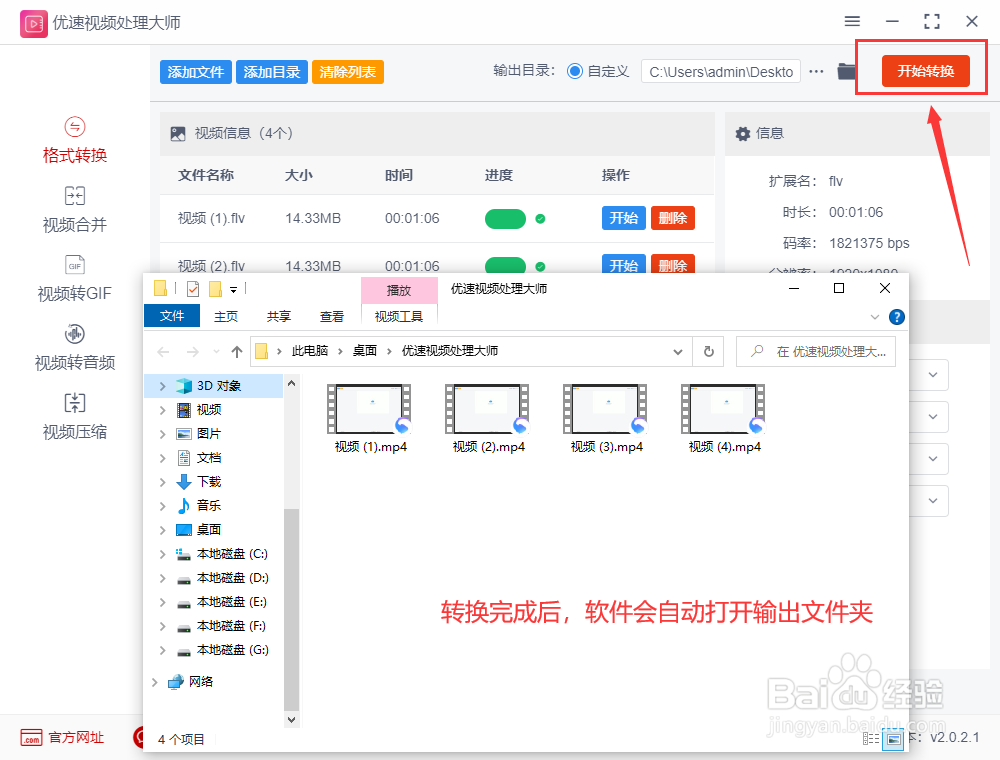The width and height of the screenshot is (1000, 760).
Task: Open the hamburger menu in title bar
Action: tap(852, 22)
